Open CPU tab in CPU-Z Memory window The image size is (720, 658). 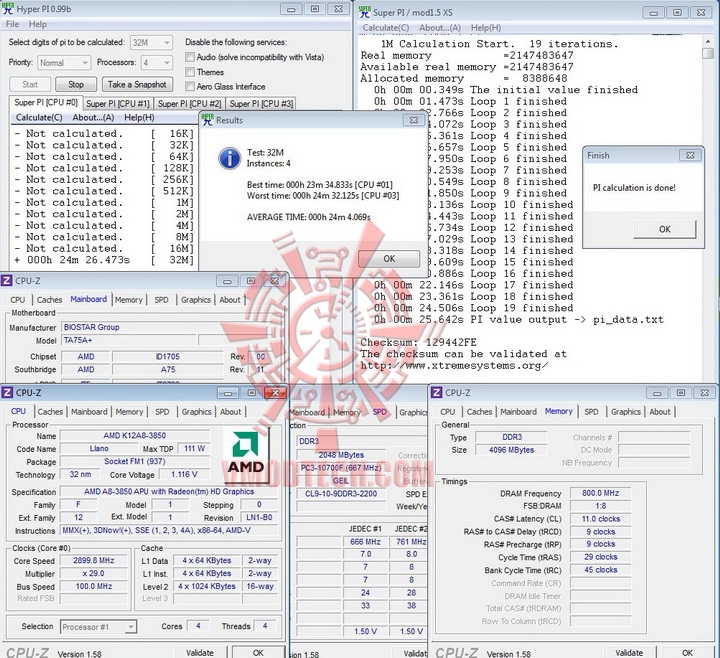(x=447, y=412)
